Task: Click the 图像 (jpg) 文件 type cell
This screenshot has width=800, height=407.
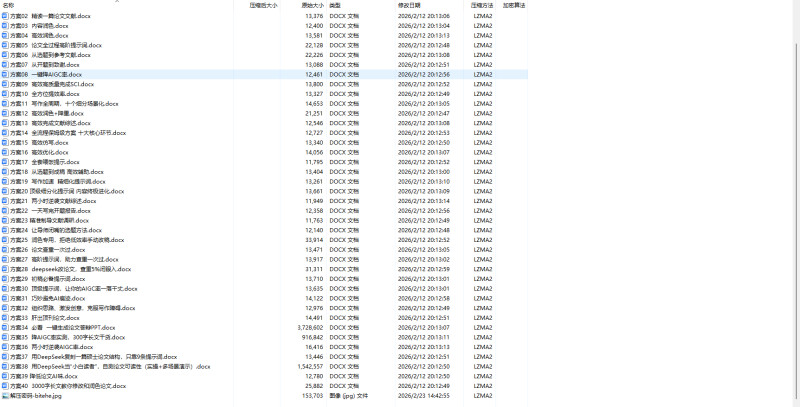Action: [x=348, y=396]
